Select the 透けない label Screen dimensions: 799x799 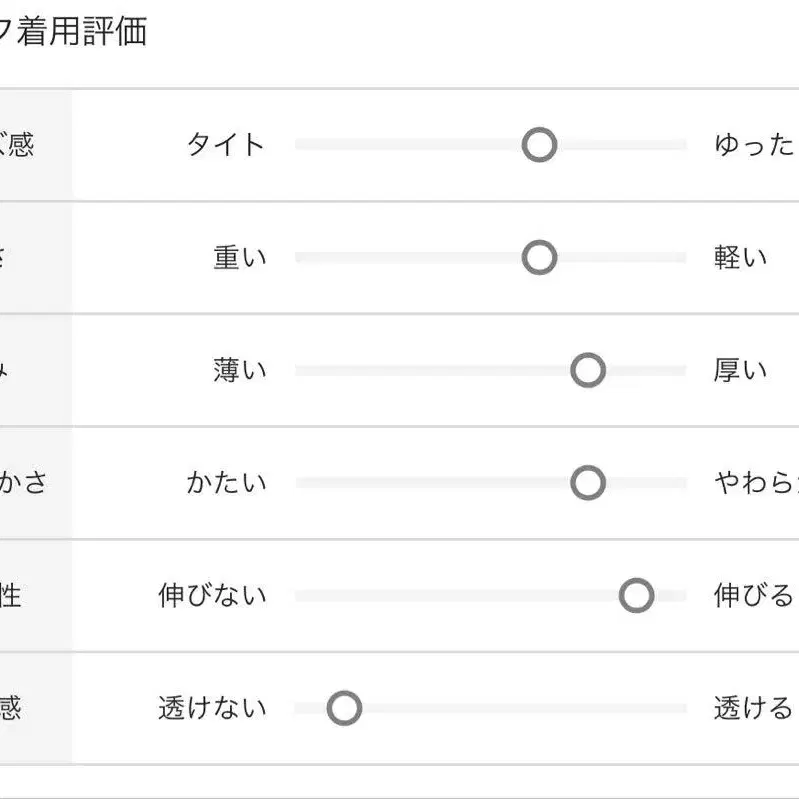click(x=212, y=709)
